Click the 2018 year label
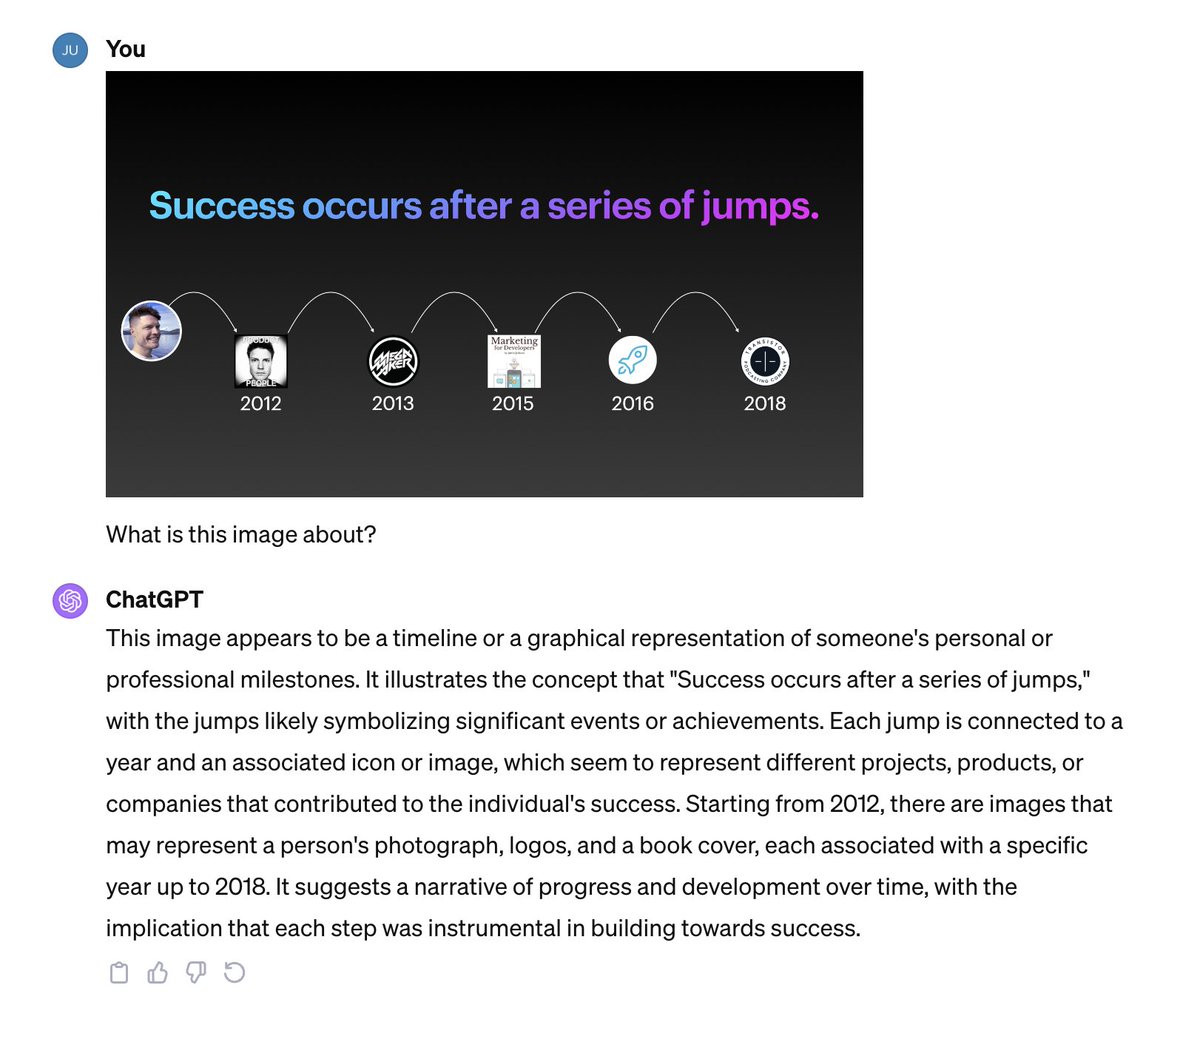Viewport: 1200px width, 1045px height. click(765, 404)
